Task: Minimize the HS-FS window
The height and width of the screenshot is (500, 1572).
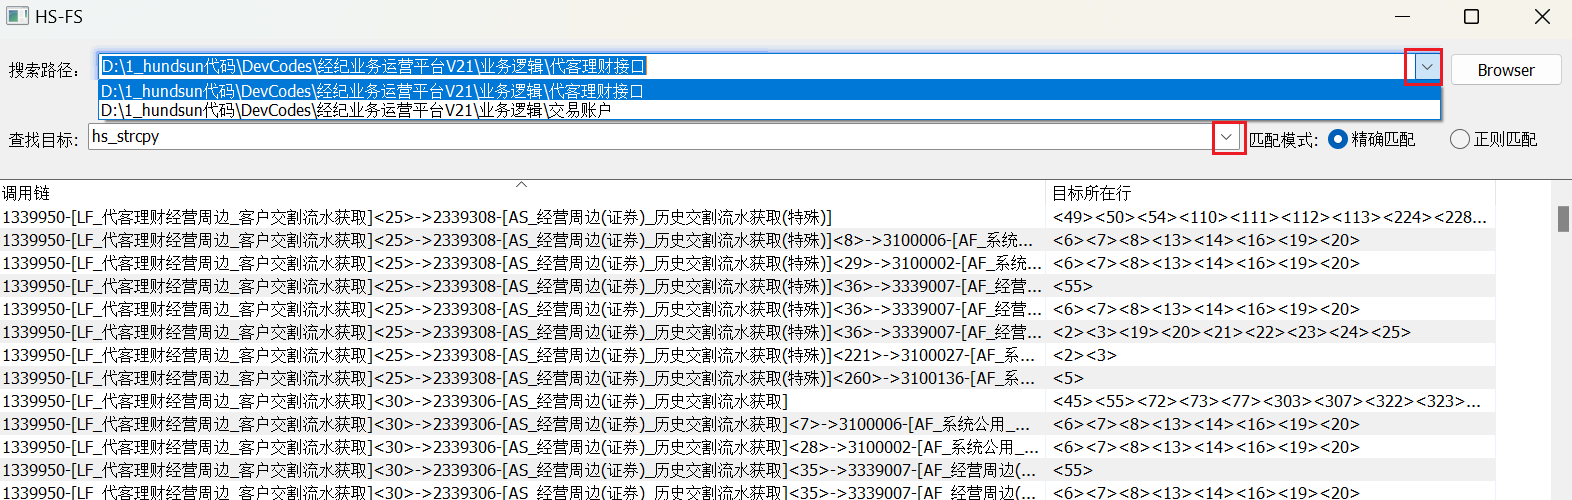Action: (1402, 17)
